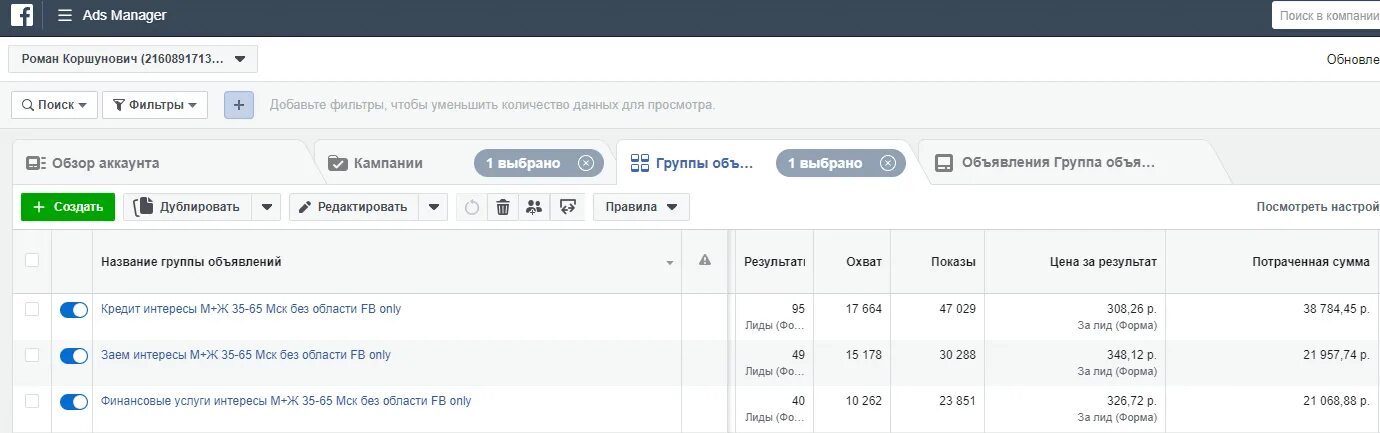Switch to Обзор аккаунта tab
Viewport: 1380px width, 433px height.
point(105,163)
